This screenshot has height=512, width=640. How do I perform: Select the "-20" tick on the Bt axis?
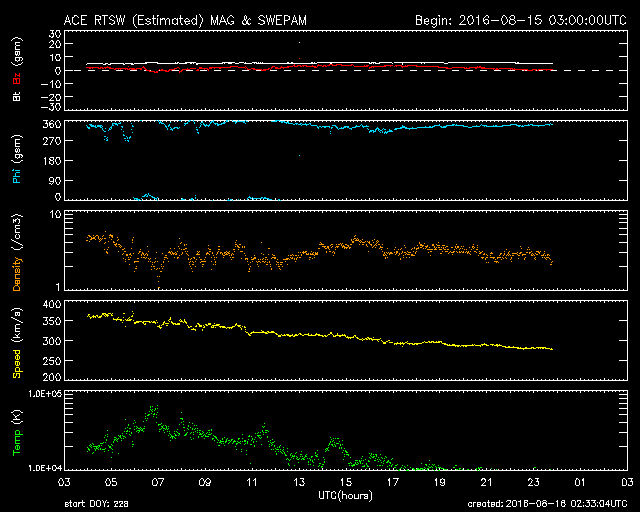[51, 97]
